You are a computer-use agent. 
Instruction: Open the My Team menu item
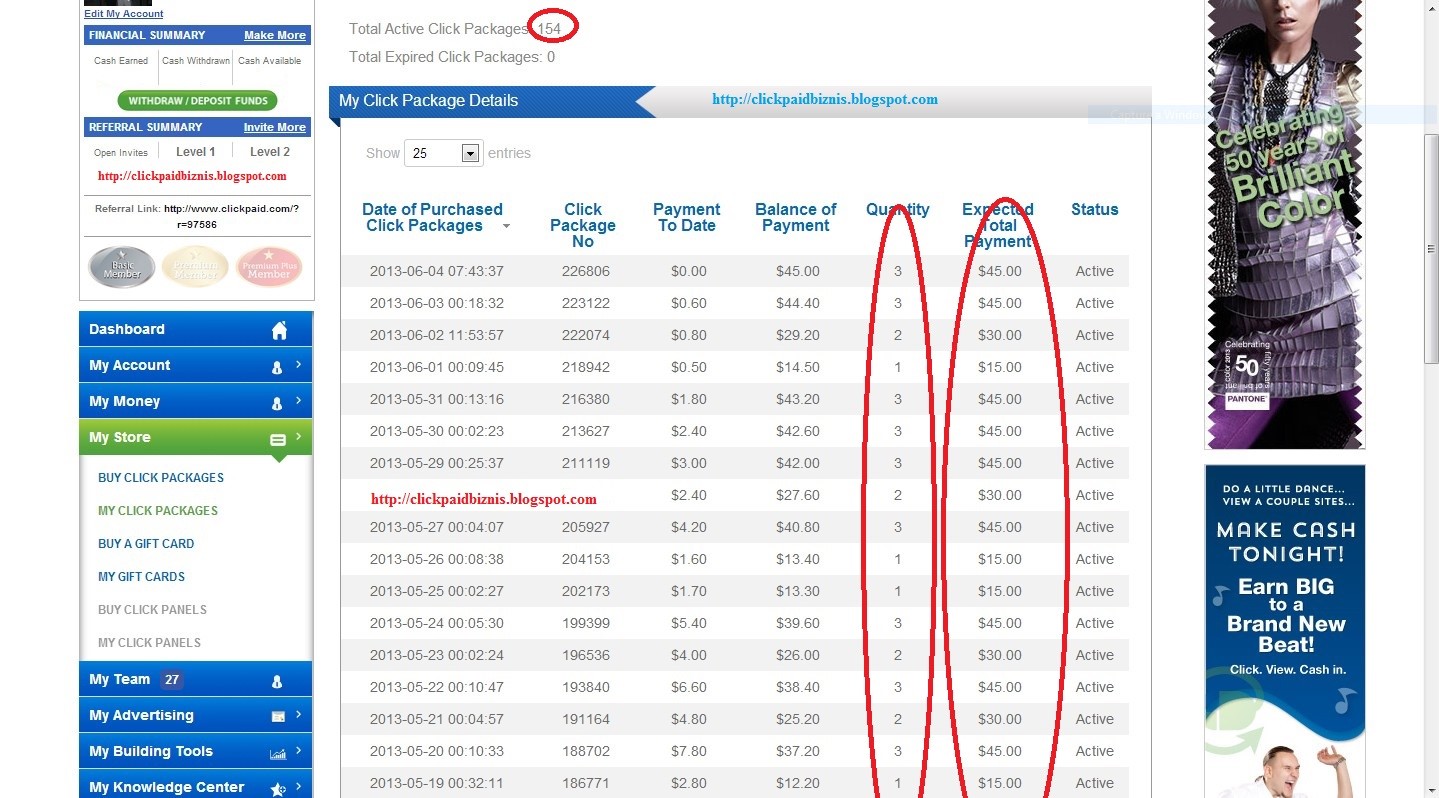coord(196,679)
